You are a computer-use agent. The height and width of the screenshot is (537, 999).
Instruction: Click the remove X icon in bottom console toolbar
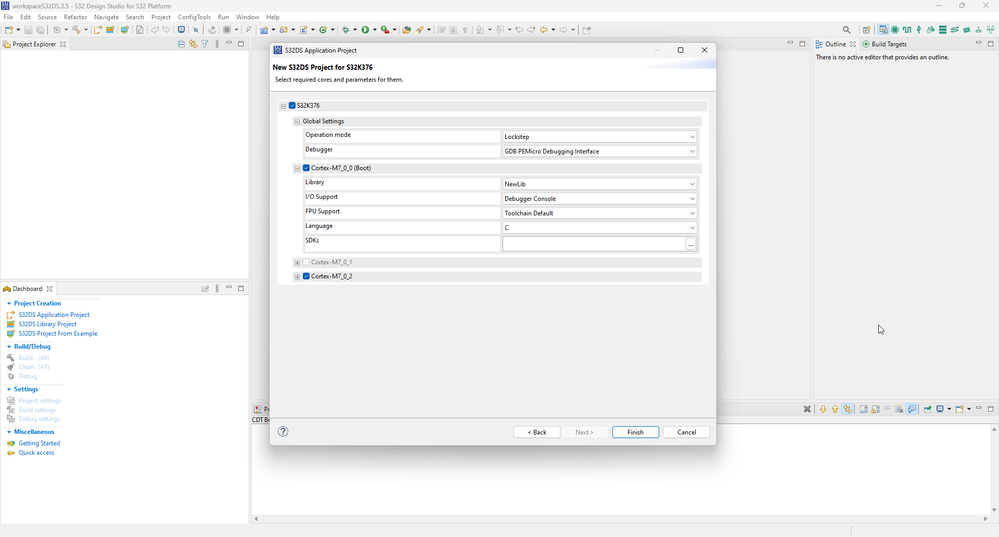[807, 409]
